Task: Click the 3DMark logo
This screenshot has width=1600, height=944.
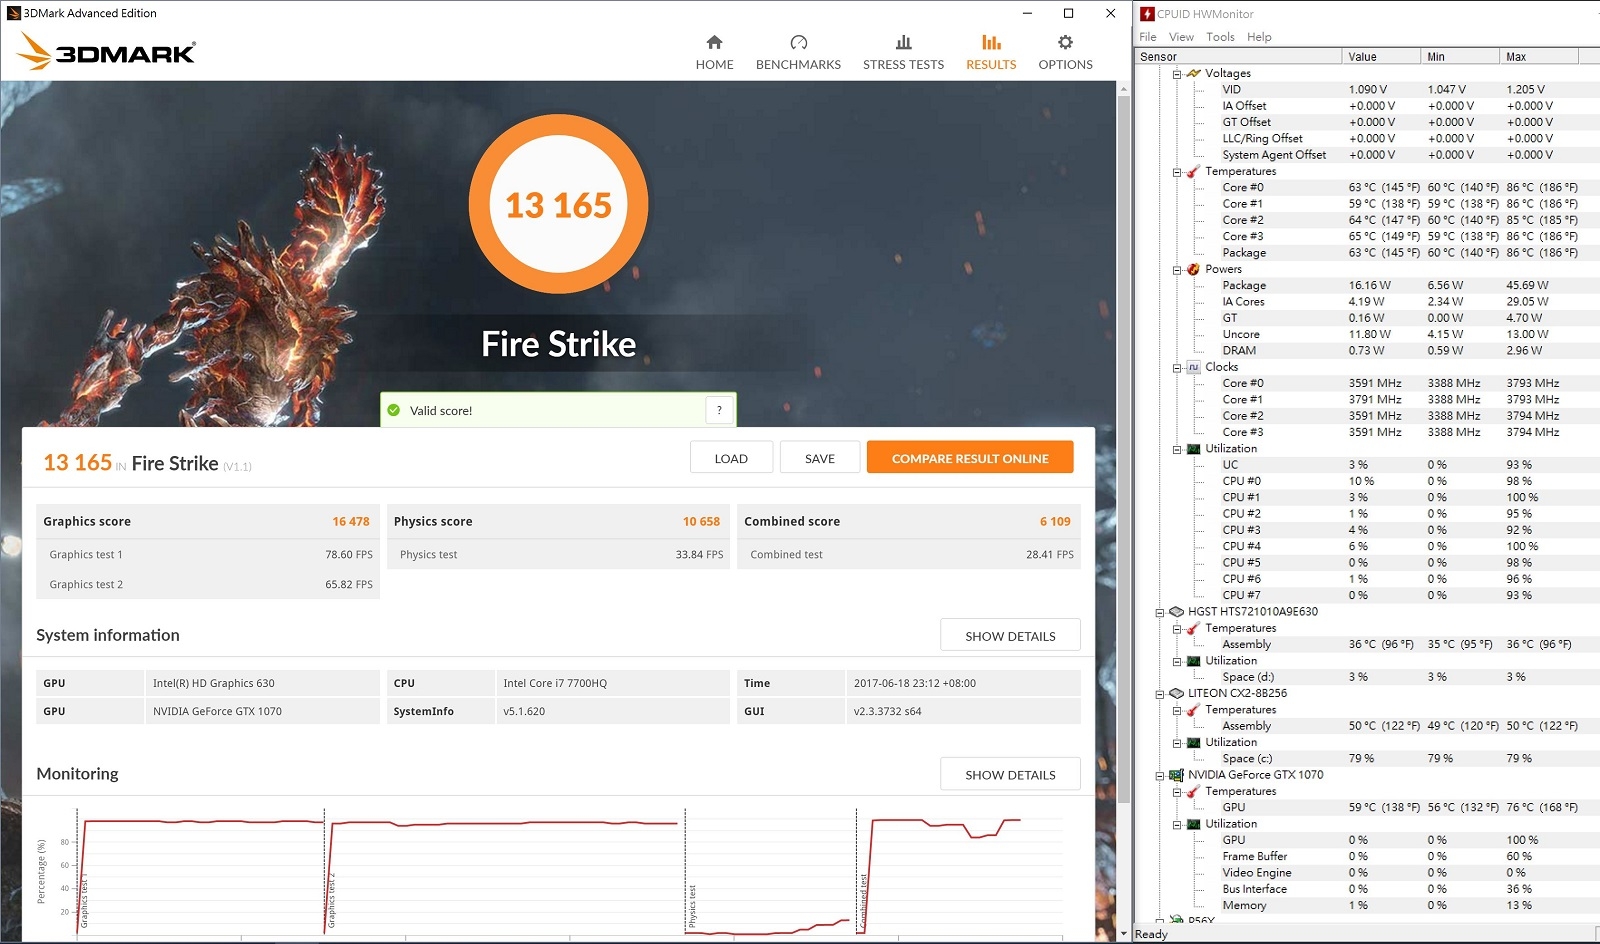Action: pyautogui.click(x=107, y=52)
